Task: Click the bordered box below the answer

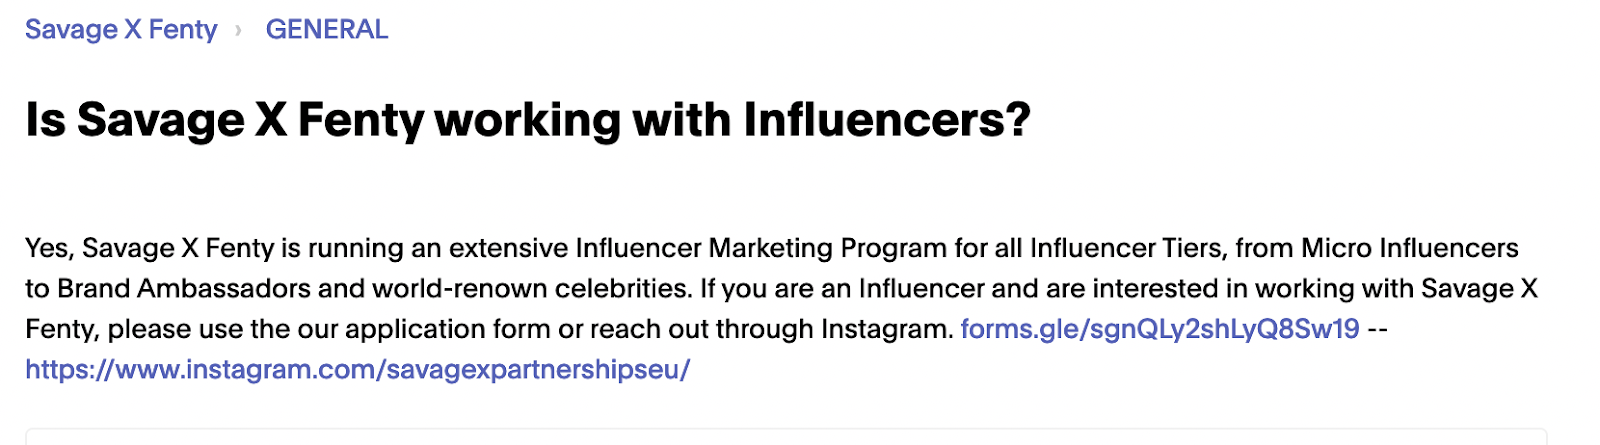Action: [x=786, y=437]
